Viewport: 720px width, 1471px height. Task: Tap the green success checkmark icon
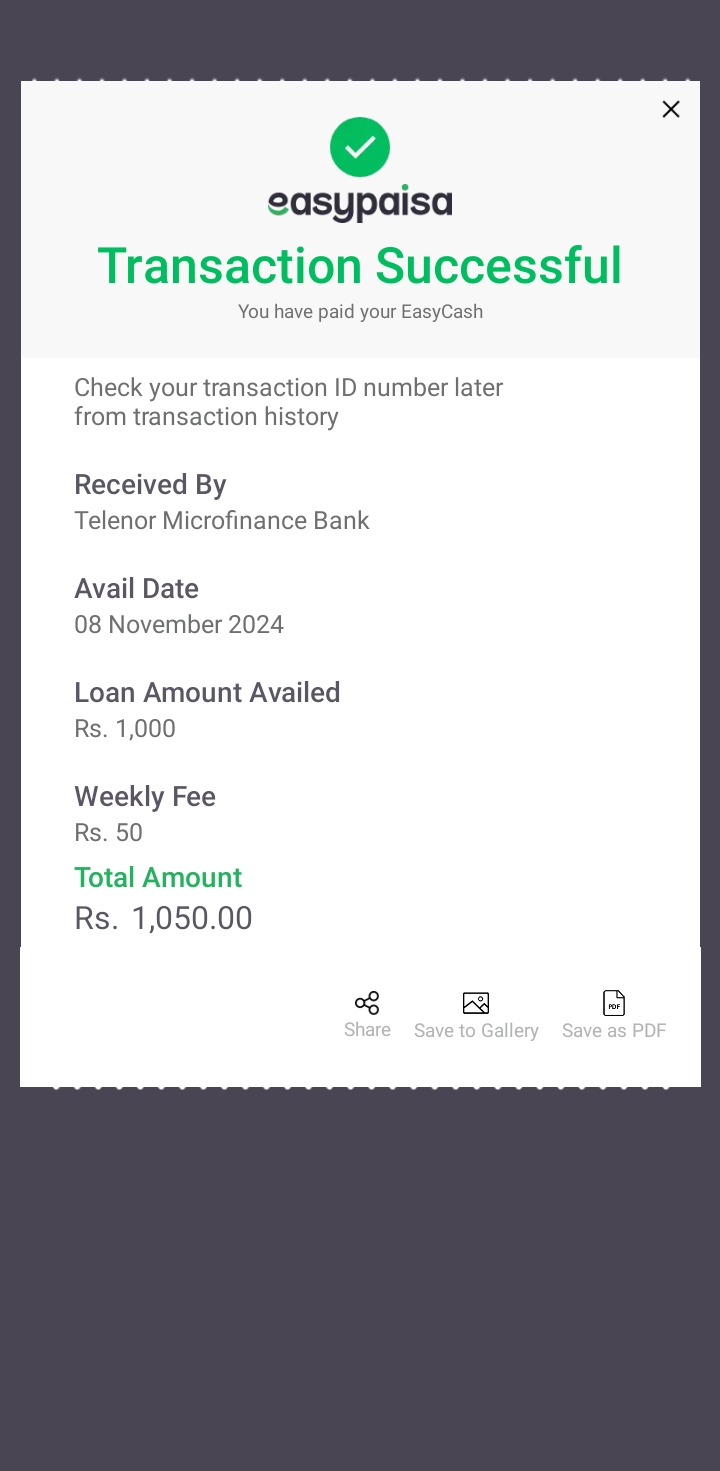point(360,147)
